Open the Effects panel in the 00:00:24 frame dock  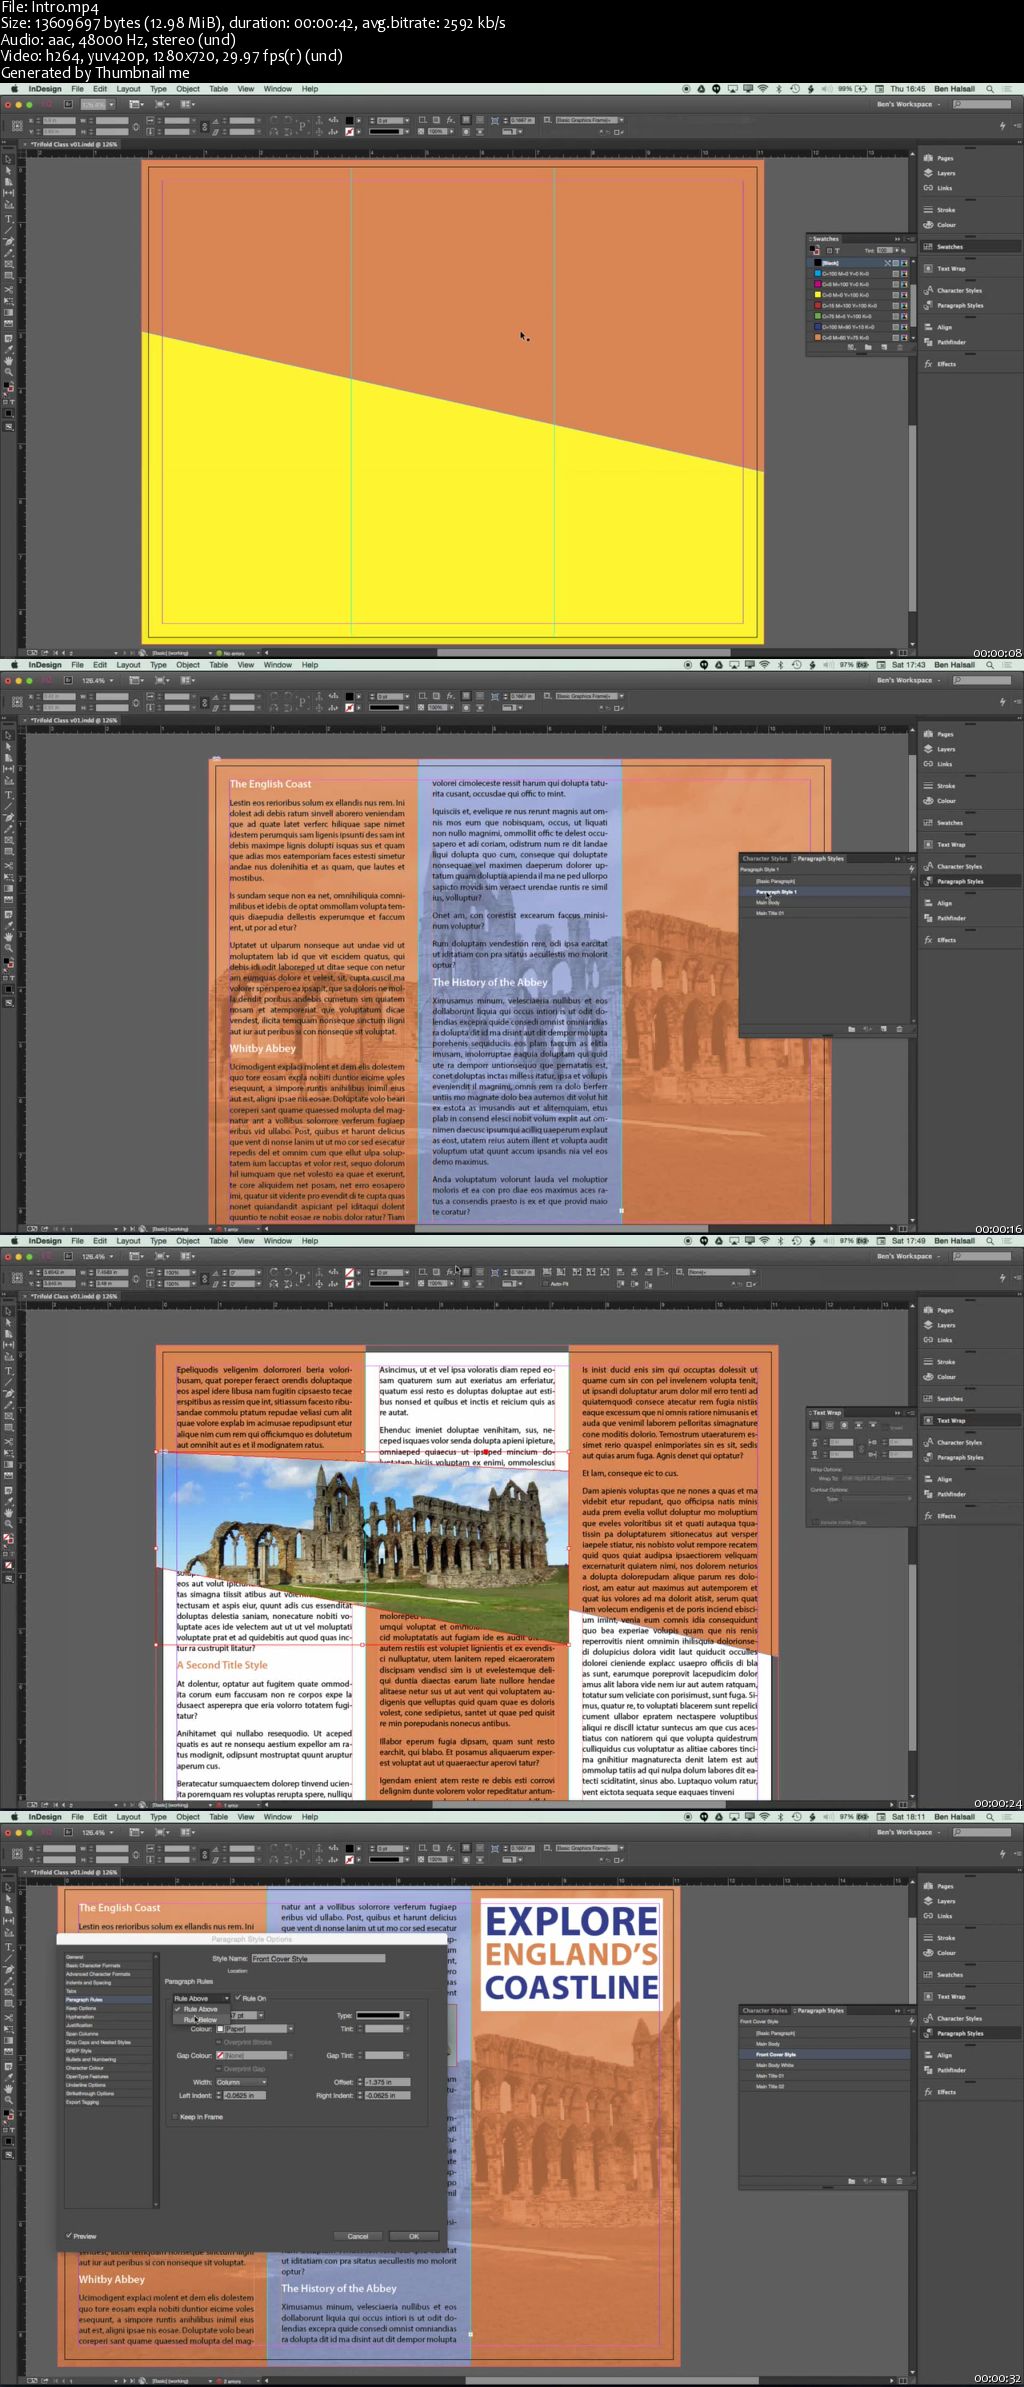pyautogui.click(x=940, y=1516)
